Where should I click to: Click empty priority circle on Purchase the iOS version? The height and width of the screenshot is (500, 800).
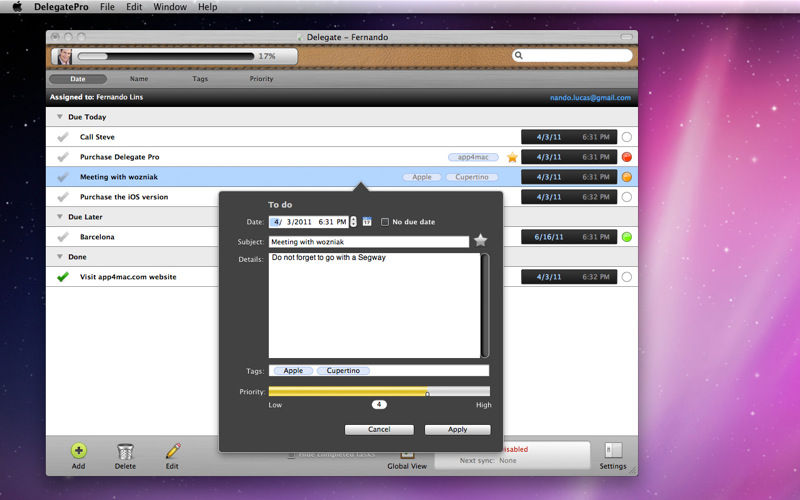(627, 197)
